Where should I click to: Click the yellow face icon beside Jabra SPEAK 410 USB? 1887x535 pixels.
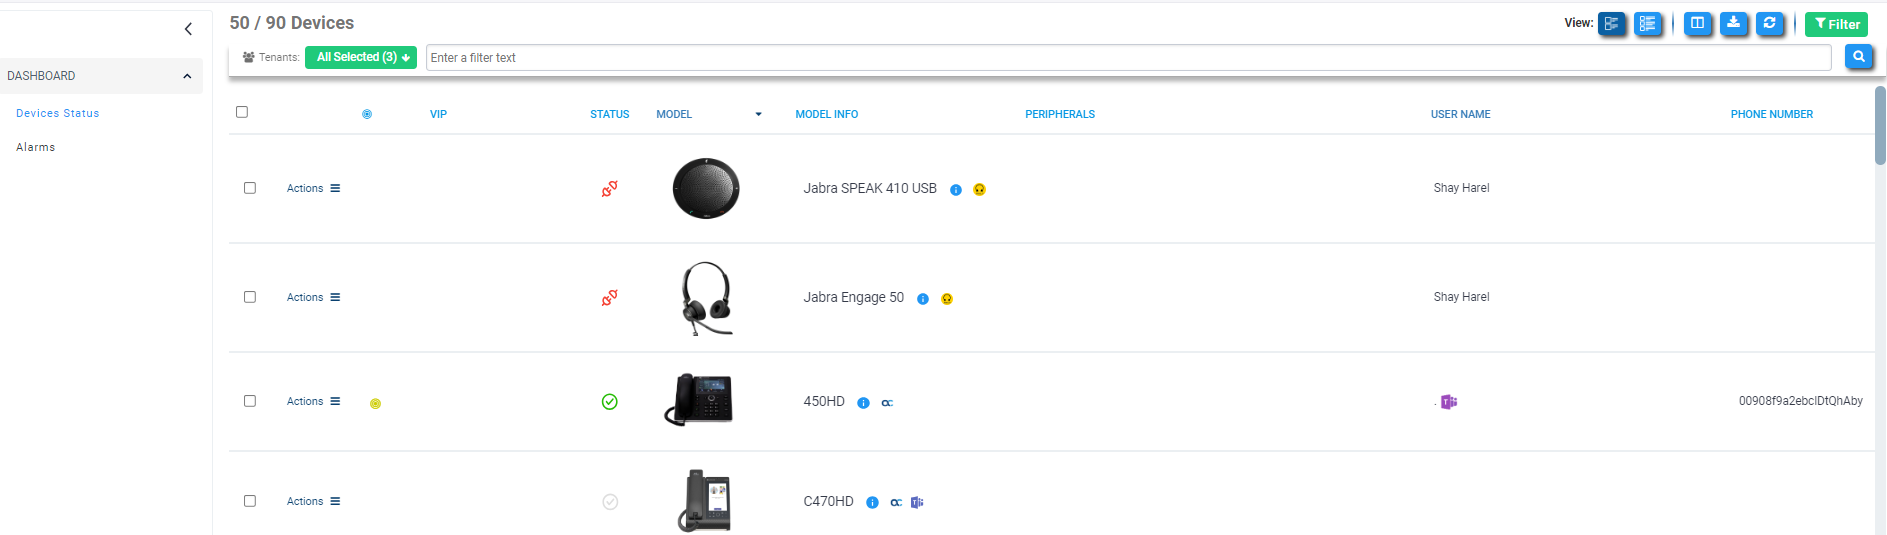(x=980, y=190)
